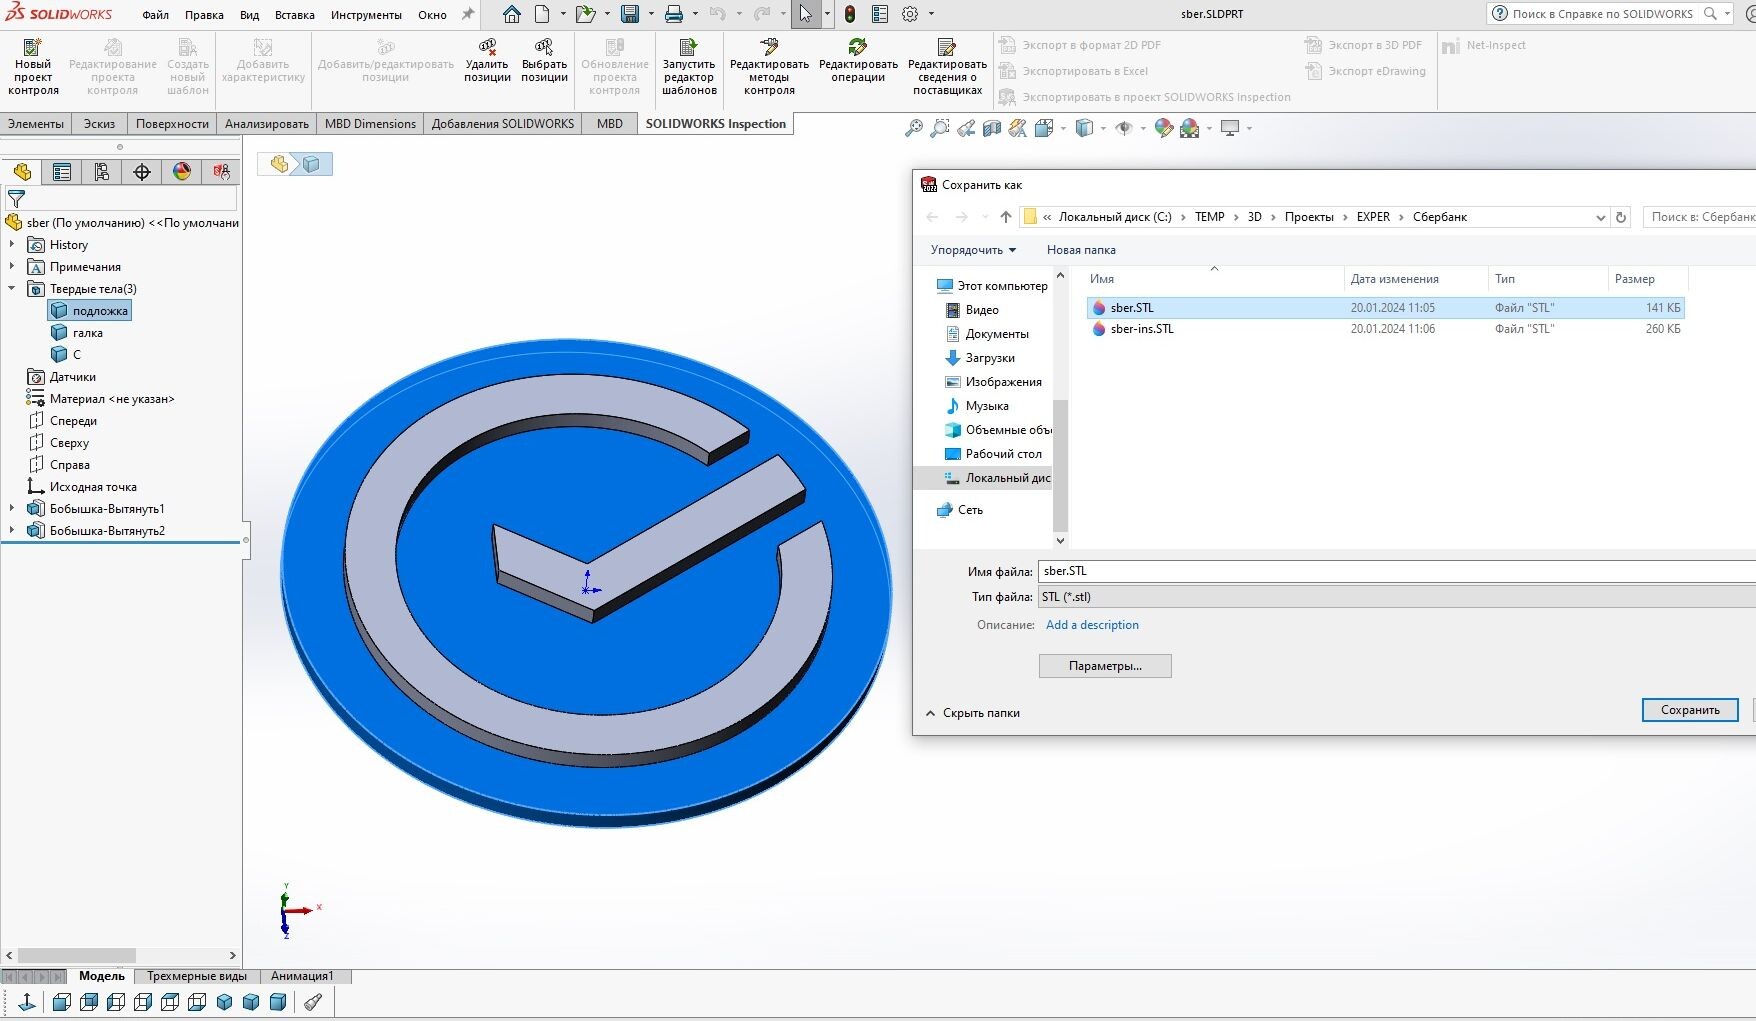Screen dimensions: 1756x1021
Task: Click the Apply Scene icon
Action: [1190, 128]
